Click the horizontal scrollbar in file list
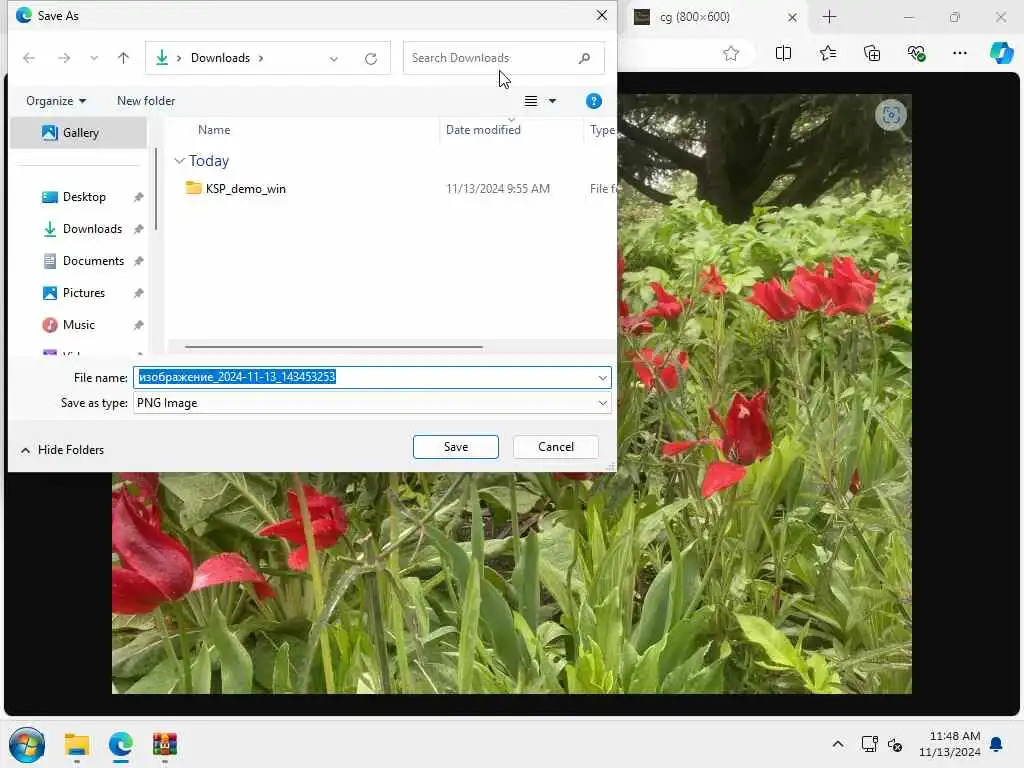The image size is (1024, 768). click(x=334, y=347)
